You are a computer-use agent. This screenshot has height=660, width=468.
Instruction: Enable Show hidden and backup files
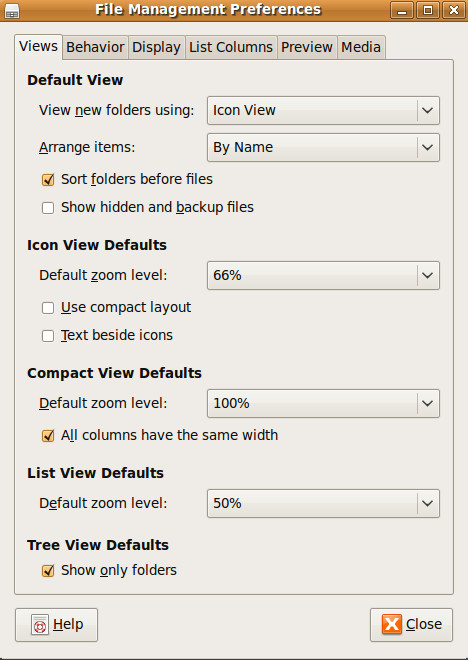click(48, 208)
